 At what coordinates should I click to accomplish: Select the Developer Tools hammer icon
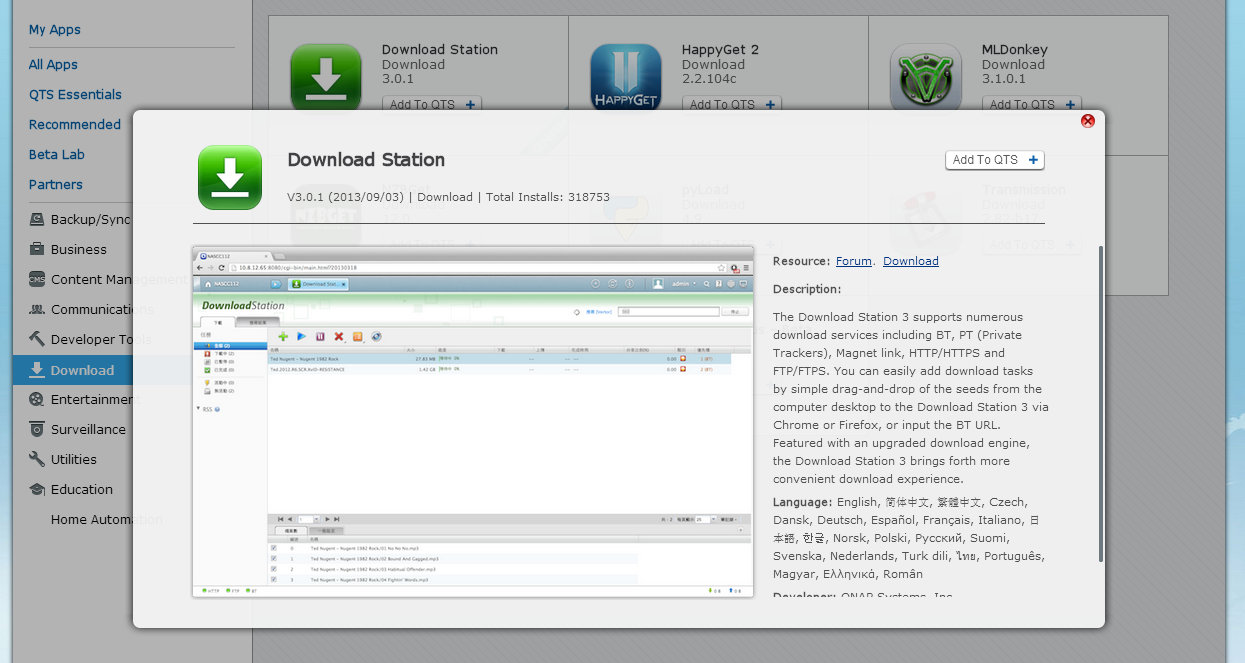[x=37, y=340]
